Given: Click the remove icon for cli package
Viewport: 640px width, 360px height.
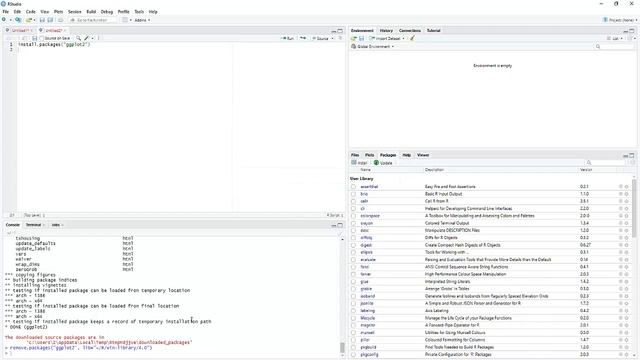Looking at the screenshot, I should [x=627, y=209].
